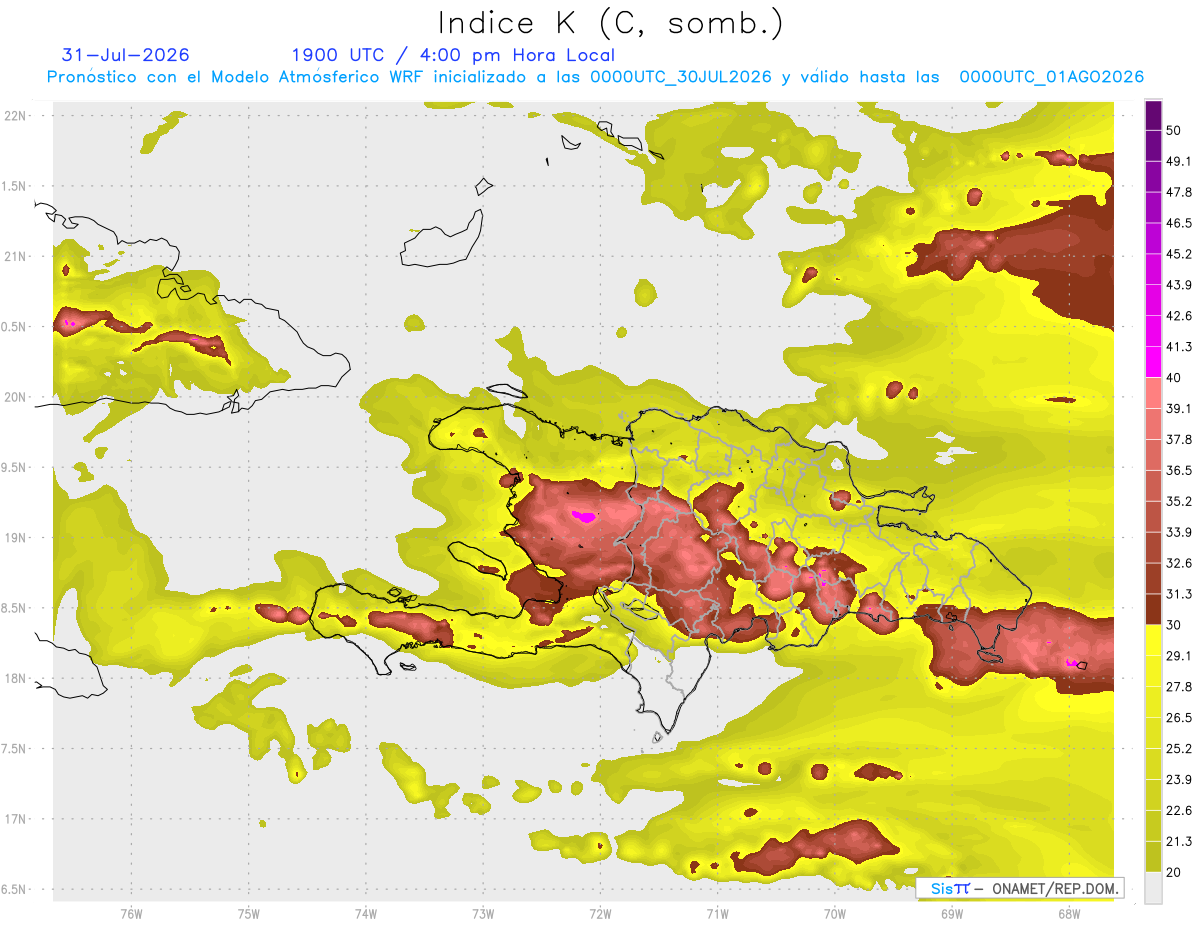Click the "73W" longitude label

[x=483, y=913]
